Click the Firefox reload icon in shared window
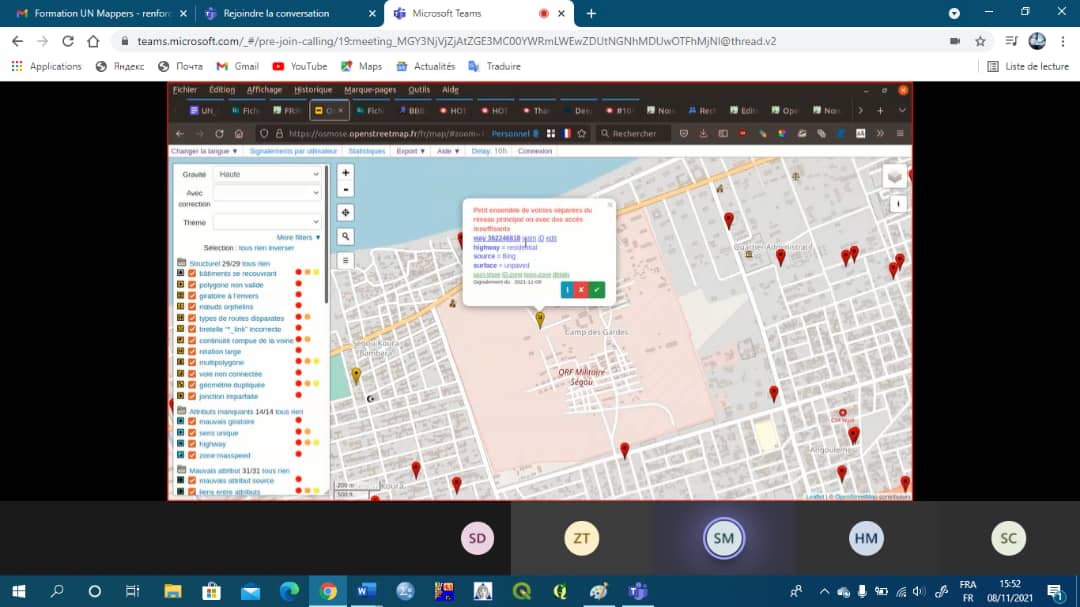Image resolution: width=1080 pixels, height=607 pixels. coord(219,134)
